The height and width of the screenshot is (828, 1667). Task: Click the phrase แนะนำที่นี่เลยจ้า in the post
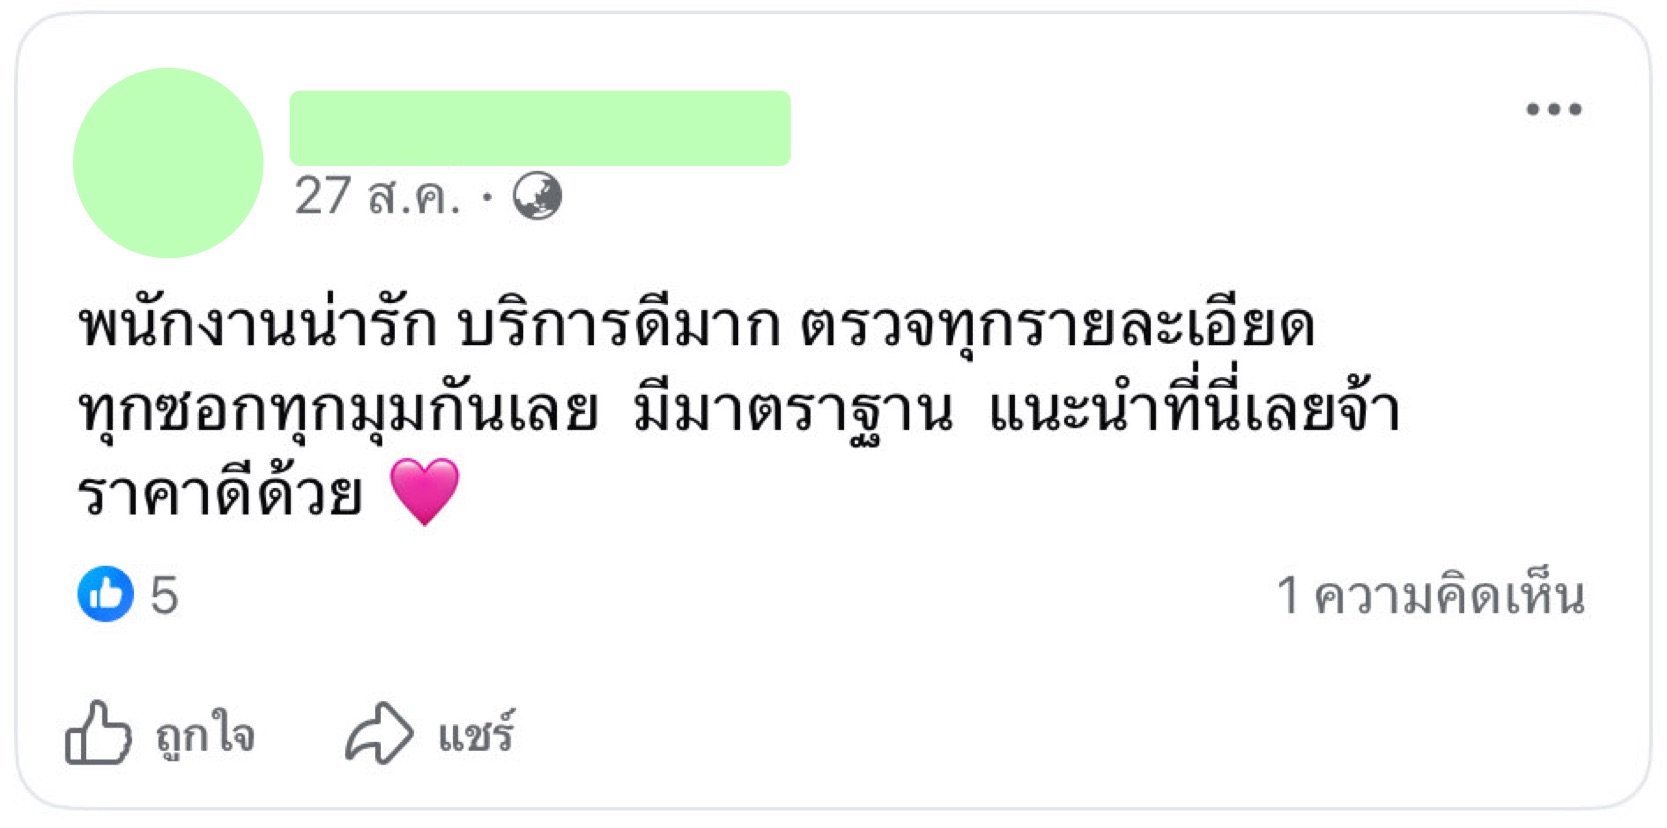[x=1193, y=410]
